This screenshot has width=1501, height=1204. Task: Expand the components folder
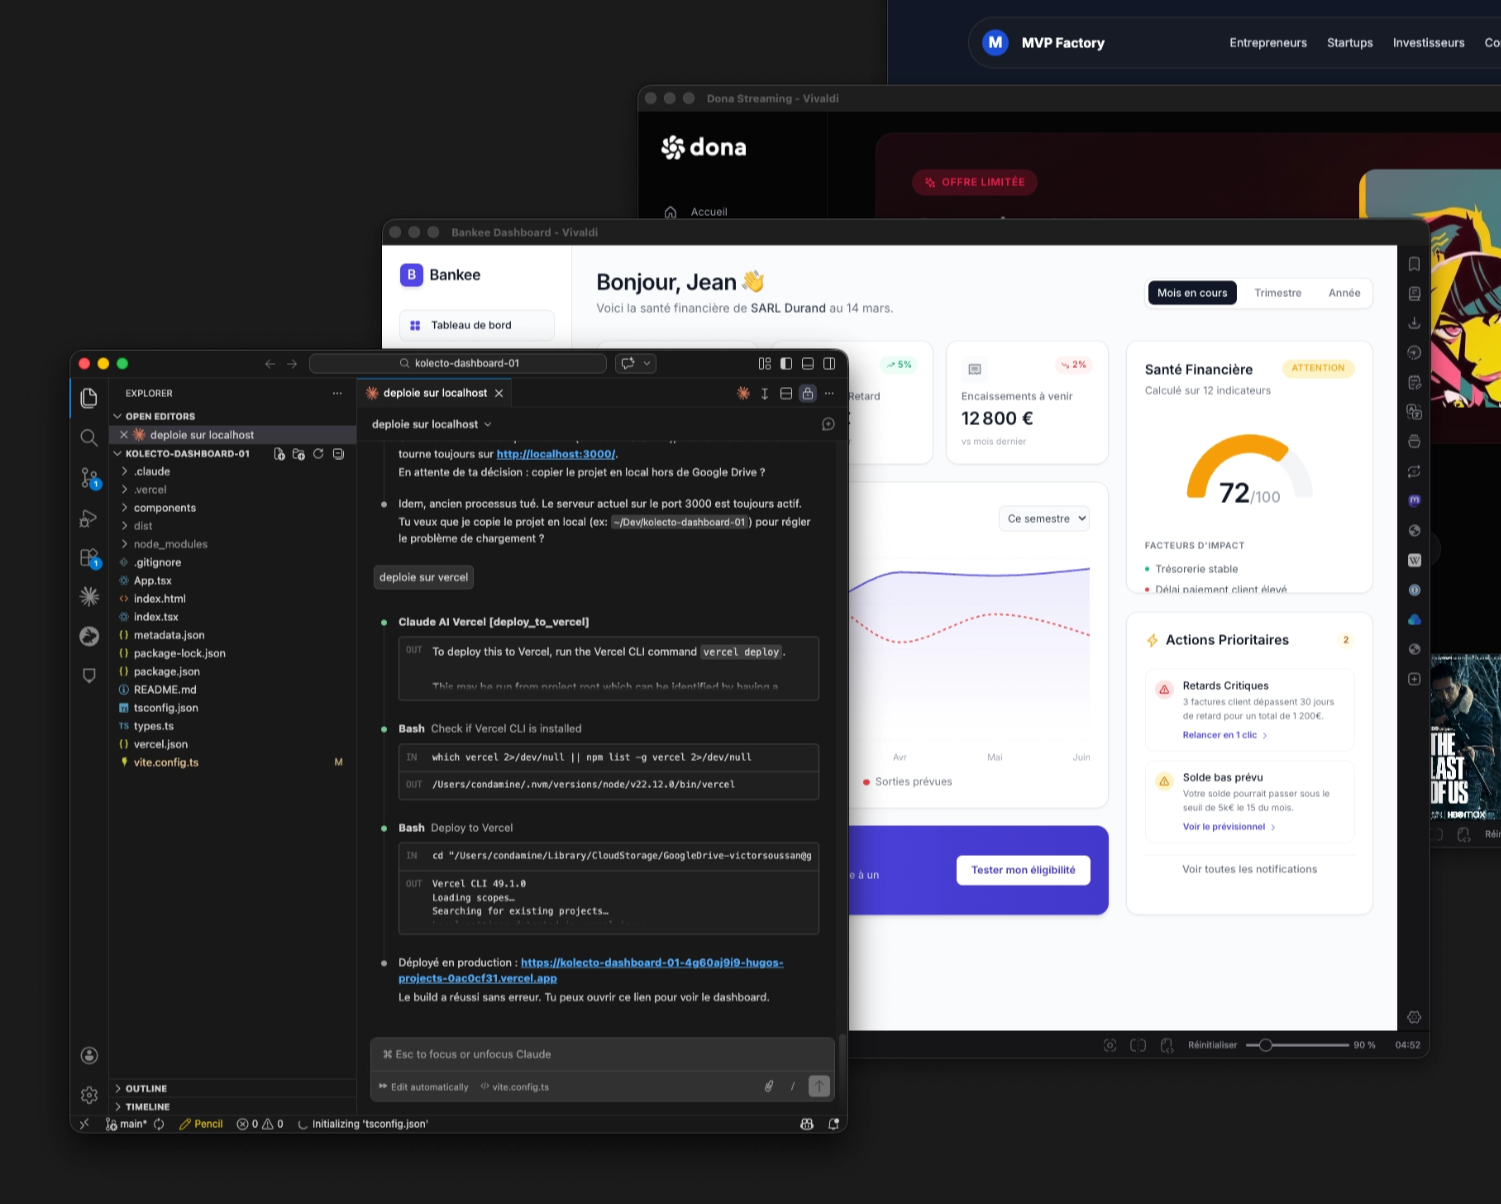tap(164, 508)
